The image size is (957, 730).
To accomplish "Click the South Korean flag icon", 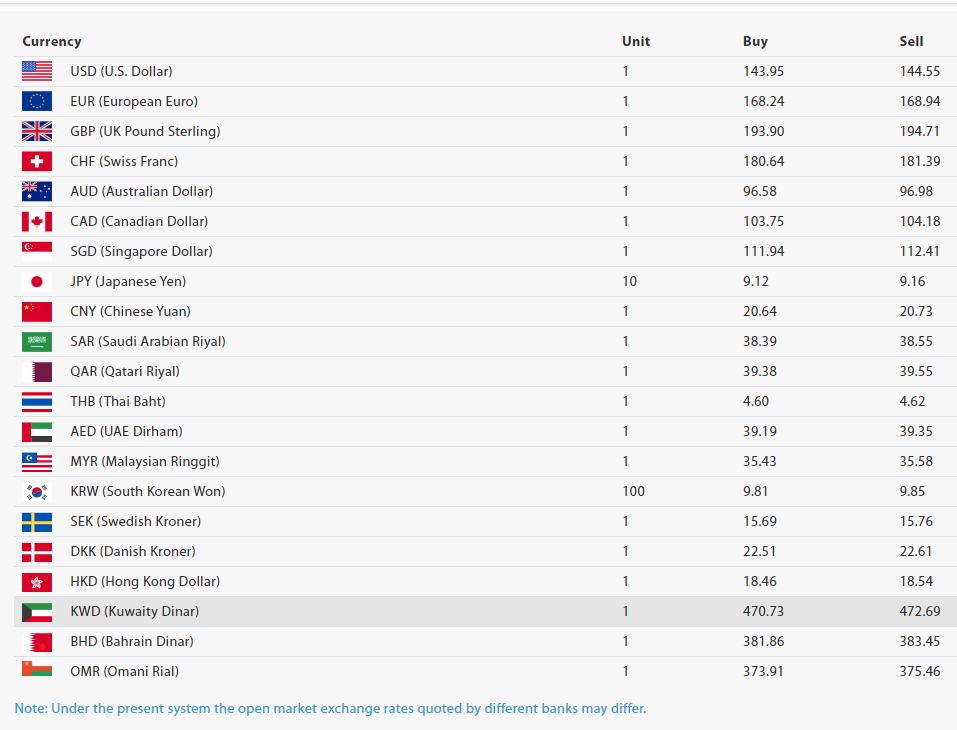I will 37,491.
